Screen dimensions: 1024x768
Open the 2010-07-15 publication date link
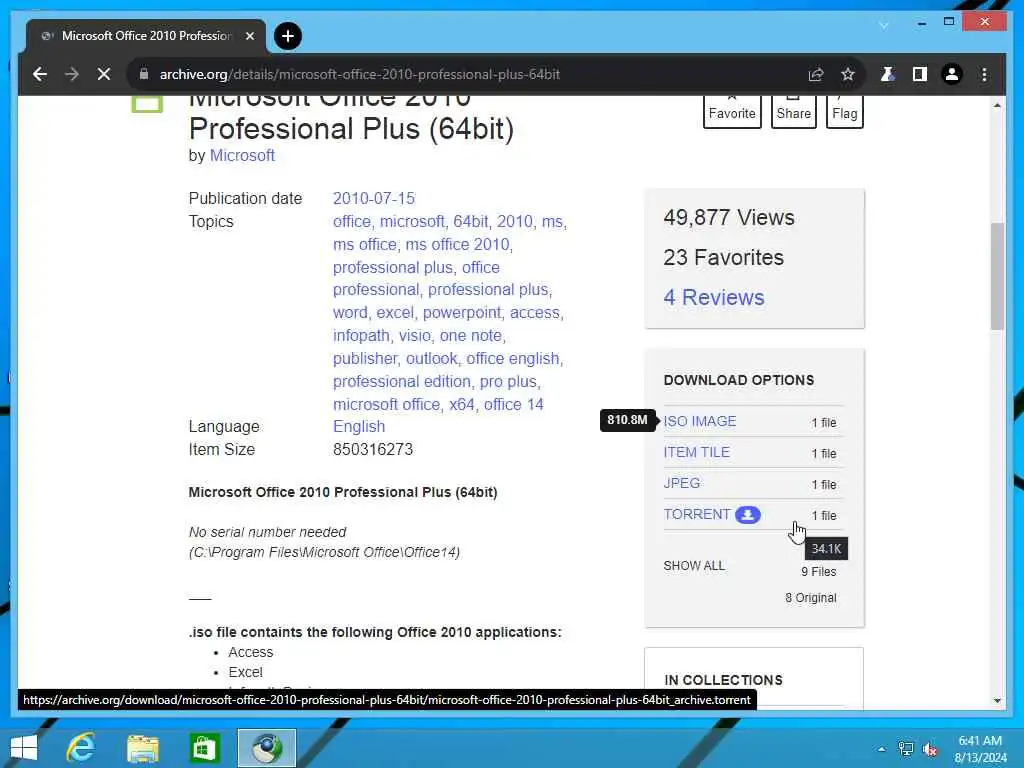coord(374,199)
